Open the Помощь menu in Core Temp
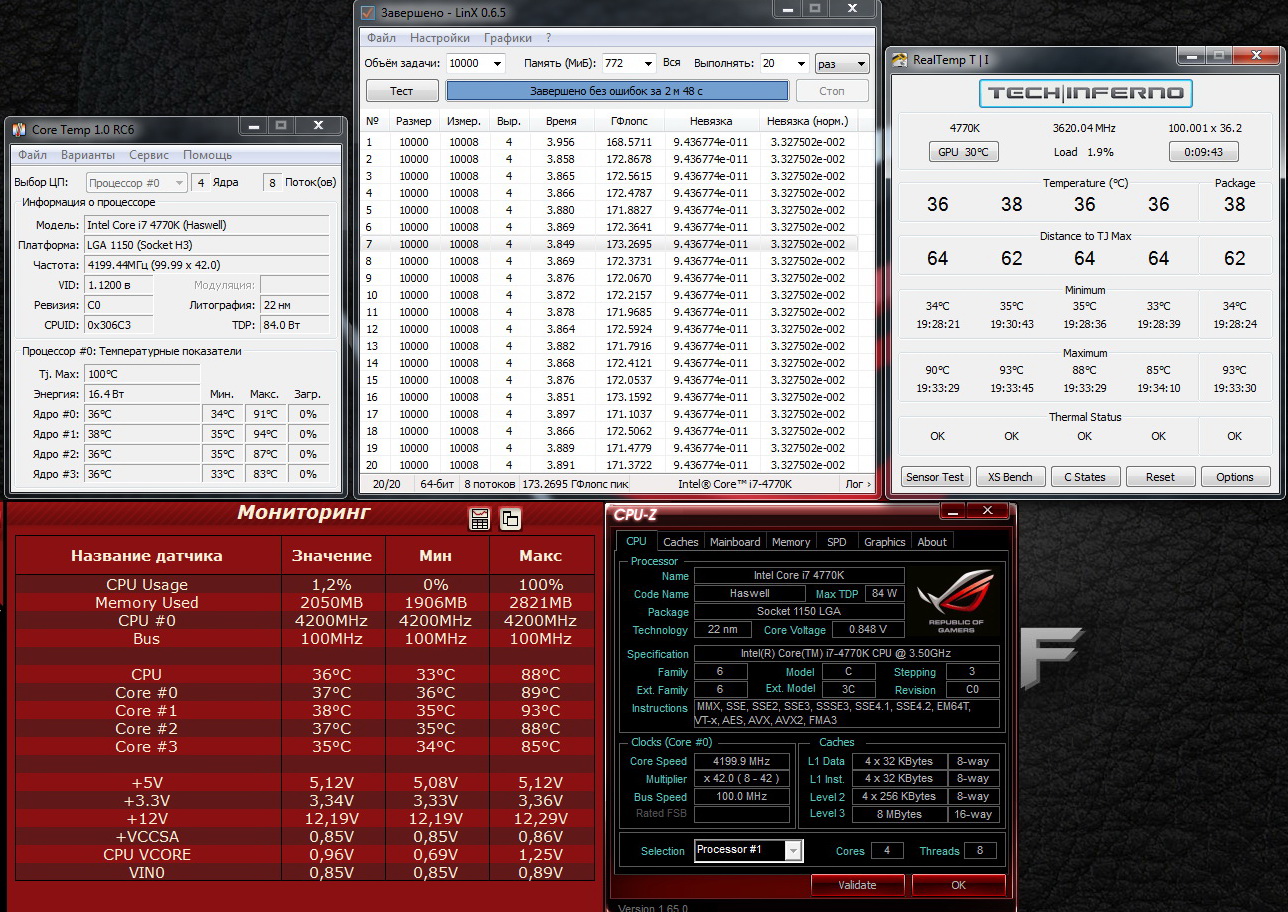The height and width of the screenshot is (912, 1288). tap(207, 155)
